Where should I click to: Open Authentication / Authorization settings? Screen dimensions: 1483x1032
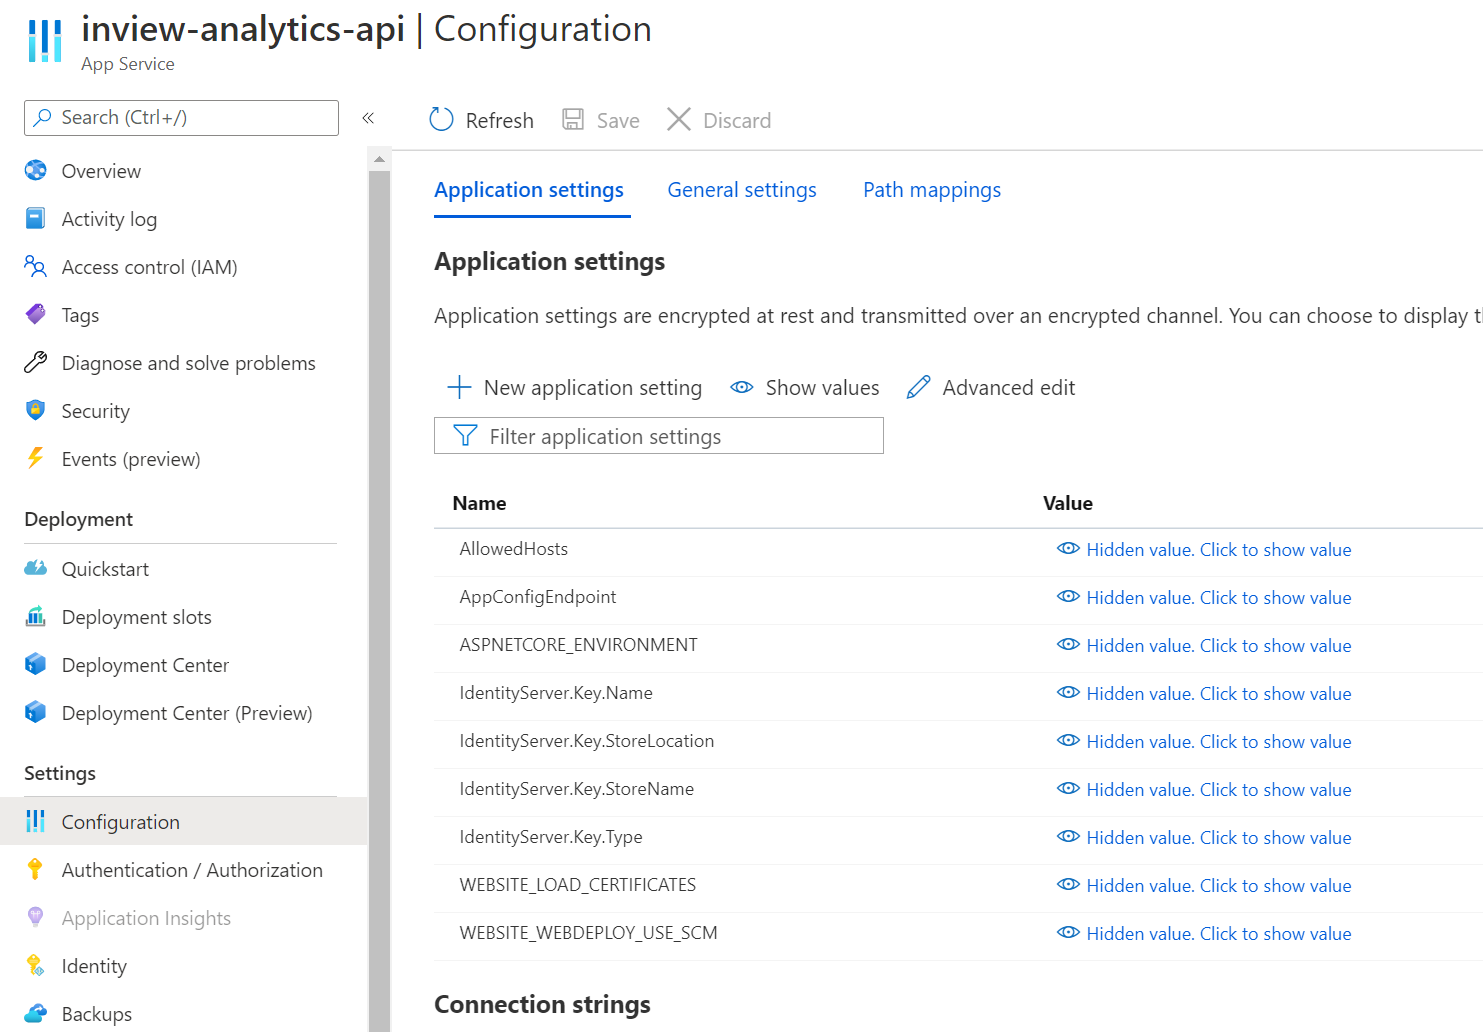[x=192, y=870]
